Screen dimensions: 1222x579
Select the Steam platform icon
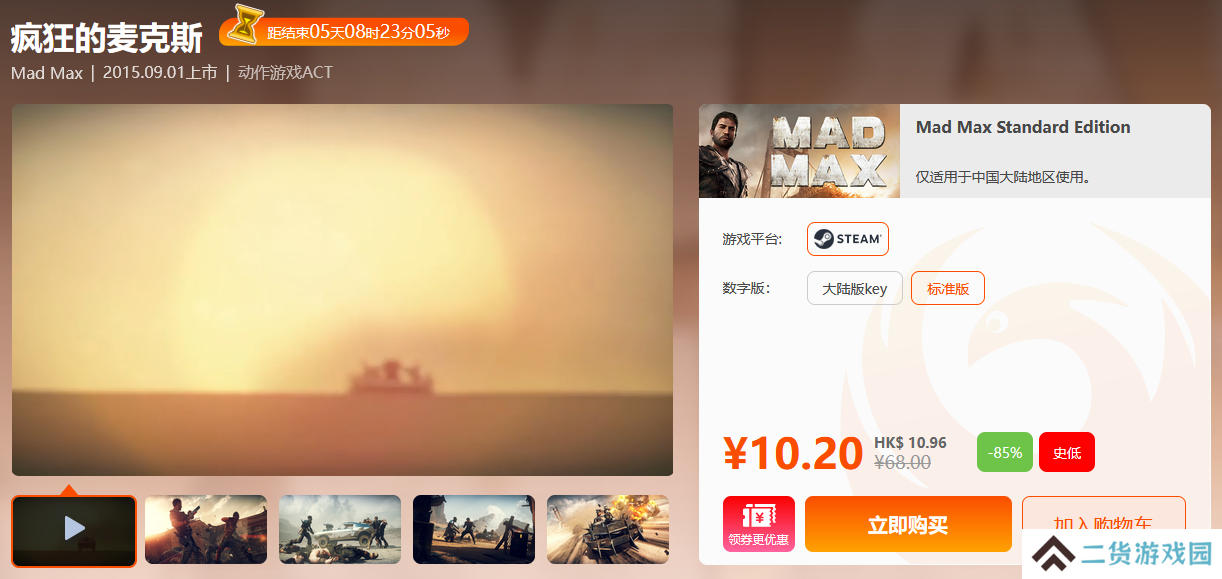click(848, 239)
